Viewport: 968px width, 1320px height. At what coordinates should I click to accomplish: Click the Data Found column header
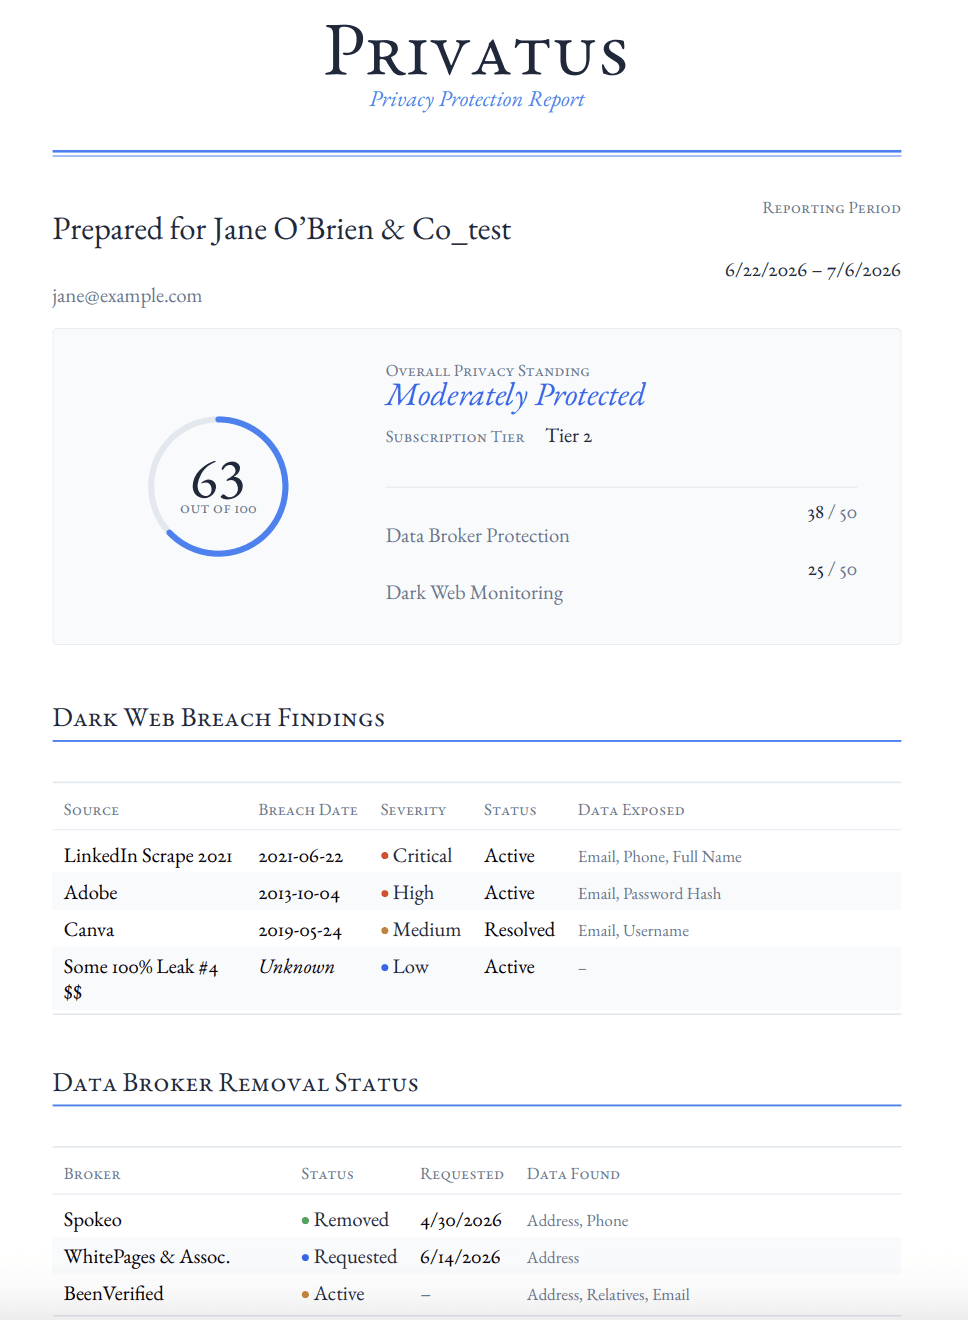574,1174
